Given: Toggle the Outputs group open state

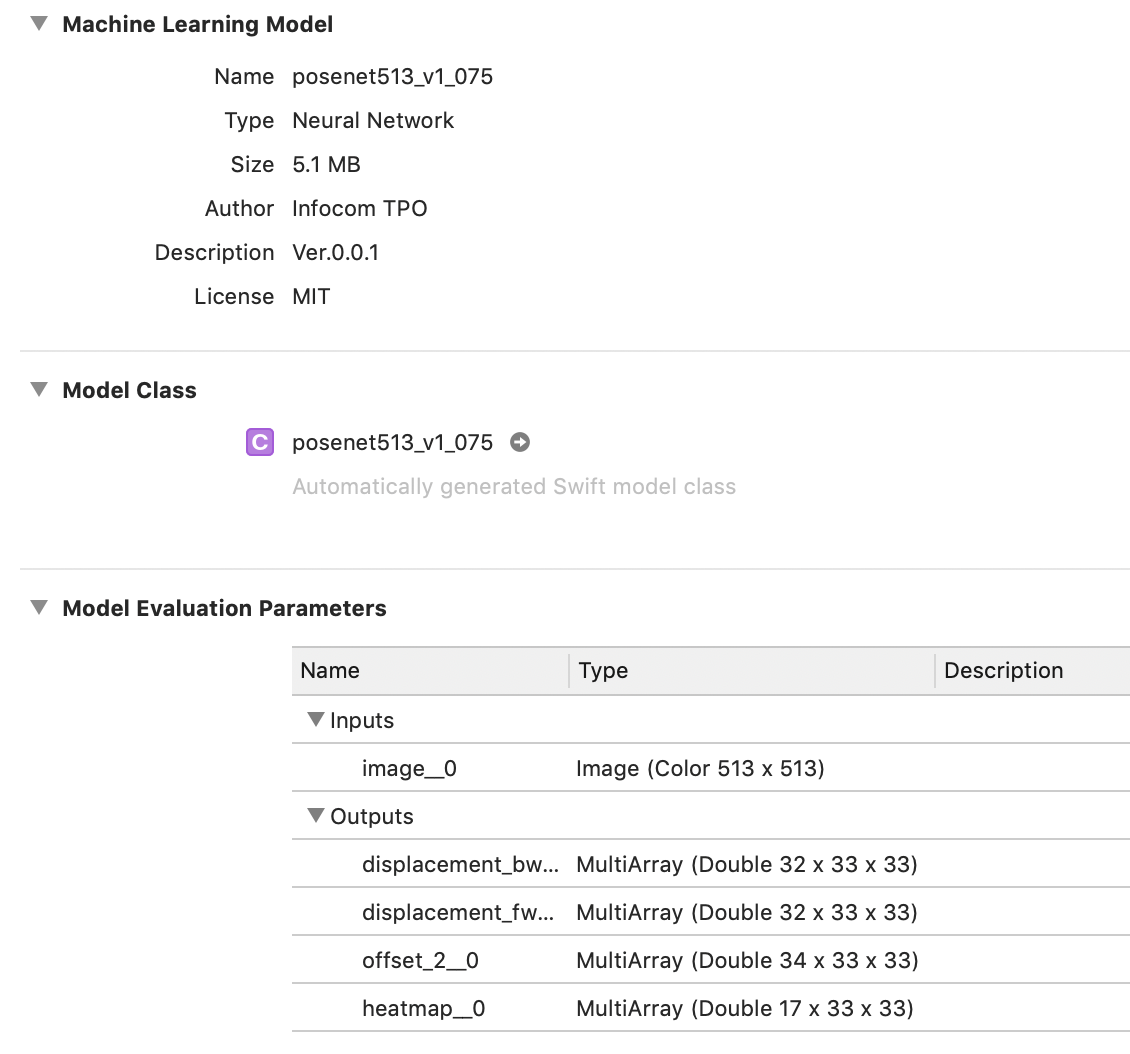Looking at the screenshot, I should 316,816.
